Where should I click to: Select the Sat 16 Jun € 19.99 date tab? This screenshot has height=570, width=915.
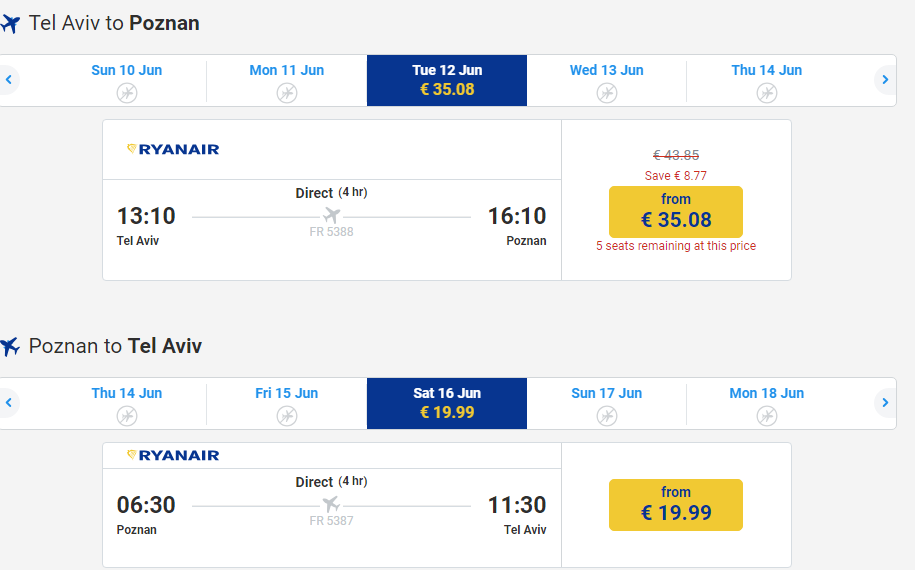[x=447, y=404]
